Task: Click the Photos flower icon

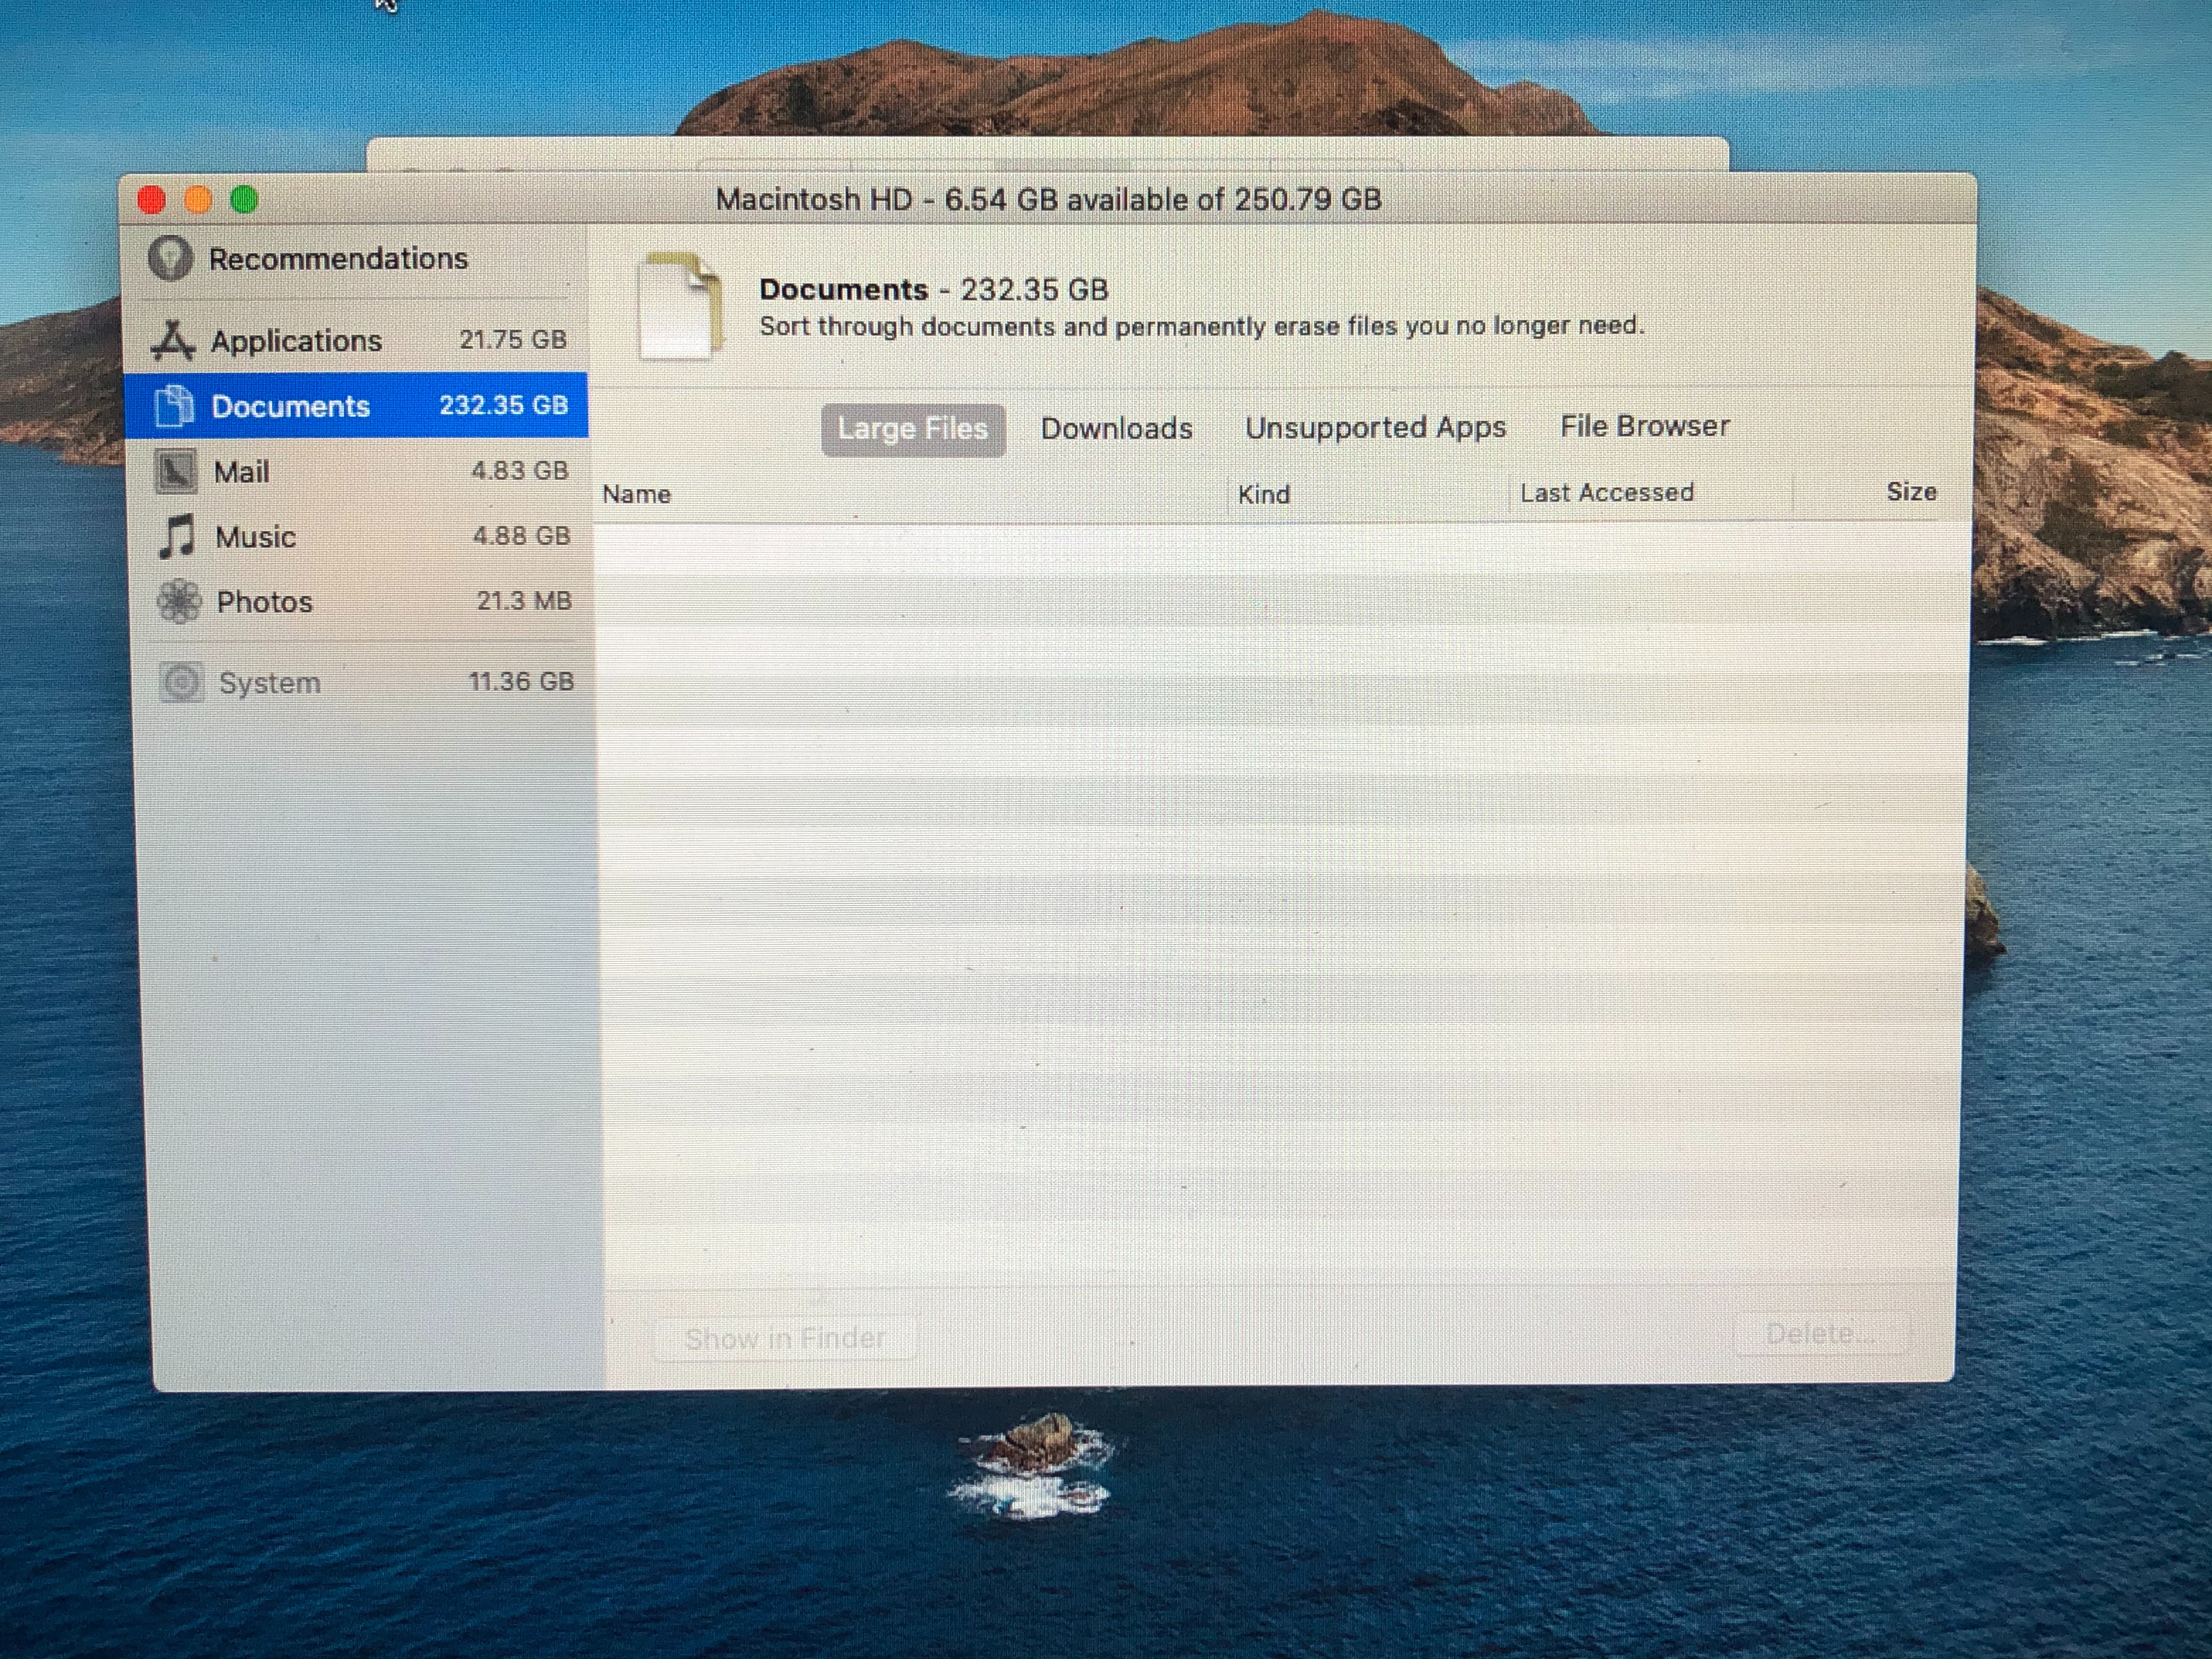Action: click(x=180, y=601)
